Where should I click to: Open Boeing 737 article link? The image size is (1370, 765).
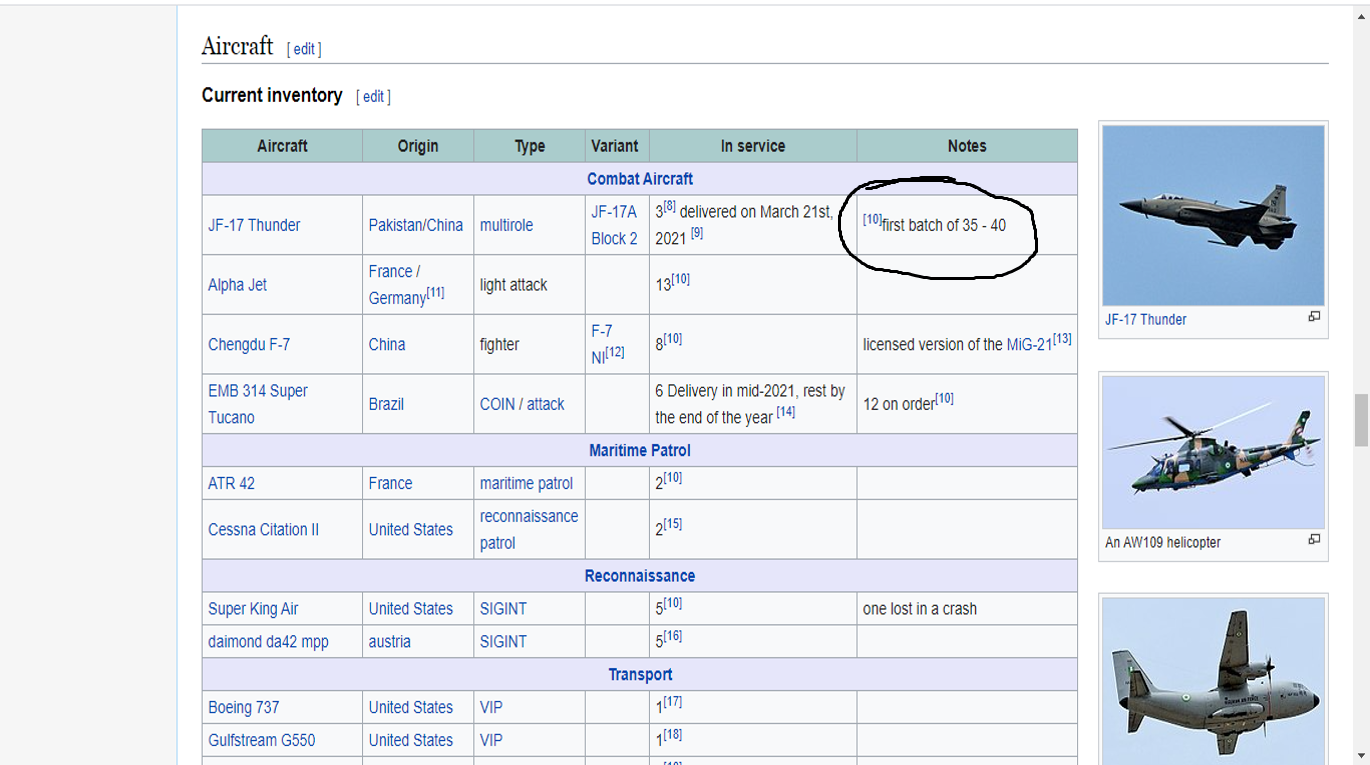pos(244,708)
